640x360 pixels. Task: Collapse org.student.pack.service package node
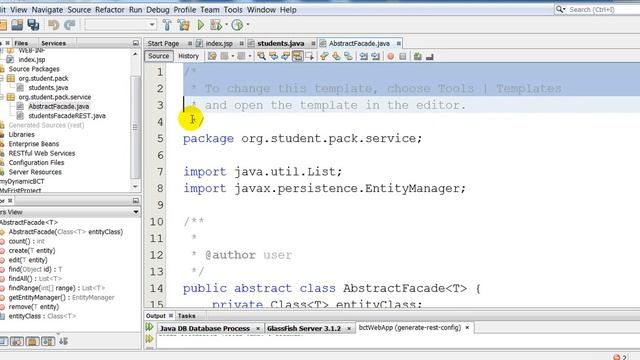point(2,97)
